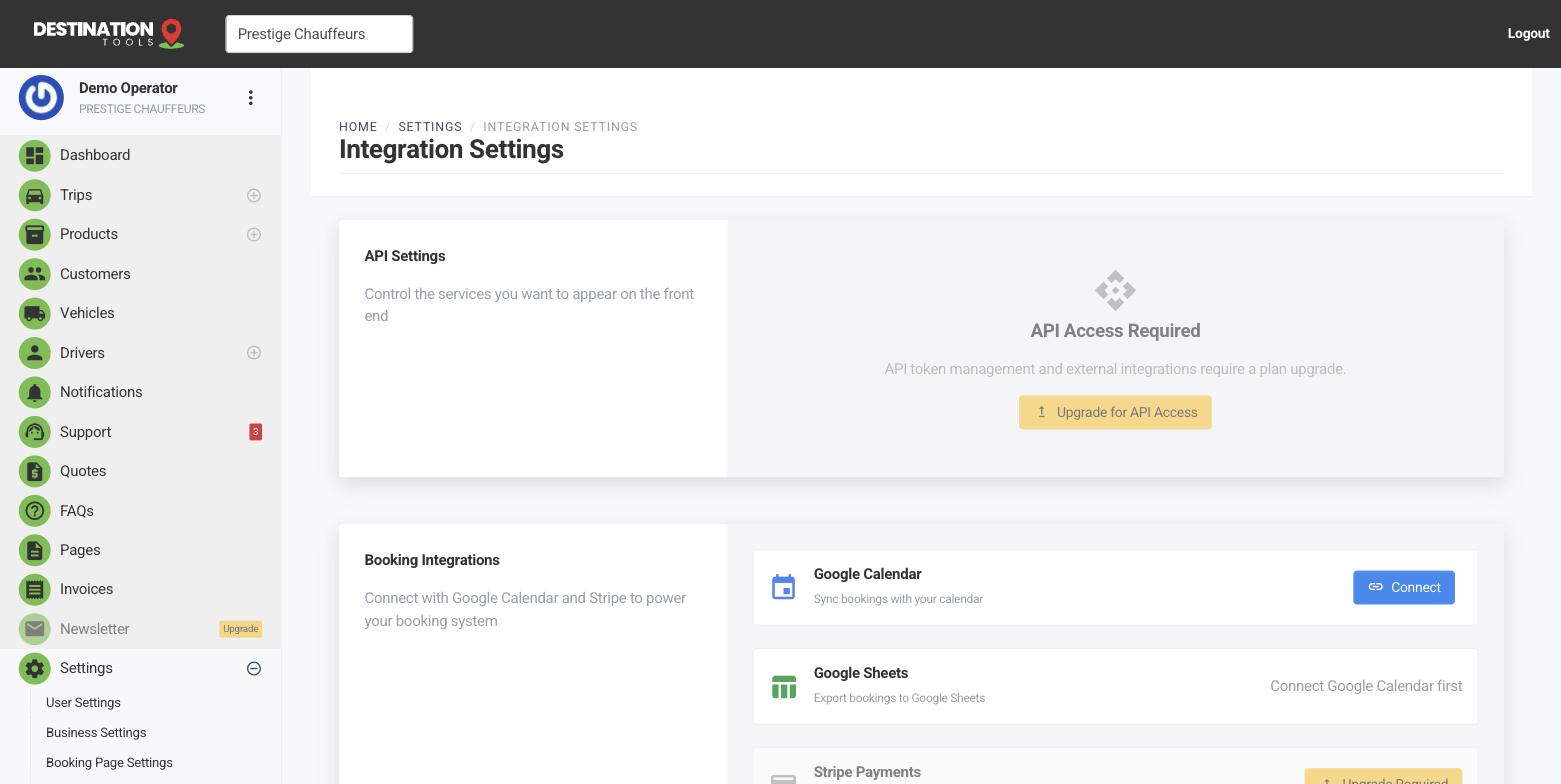Click the Destination Tools logo
The width and height of the screenshot is (1561, 784).
coord(108,33)
